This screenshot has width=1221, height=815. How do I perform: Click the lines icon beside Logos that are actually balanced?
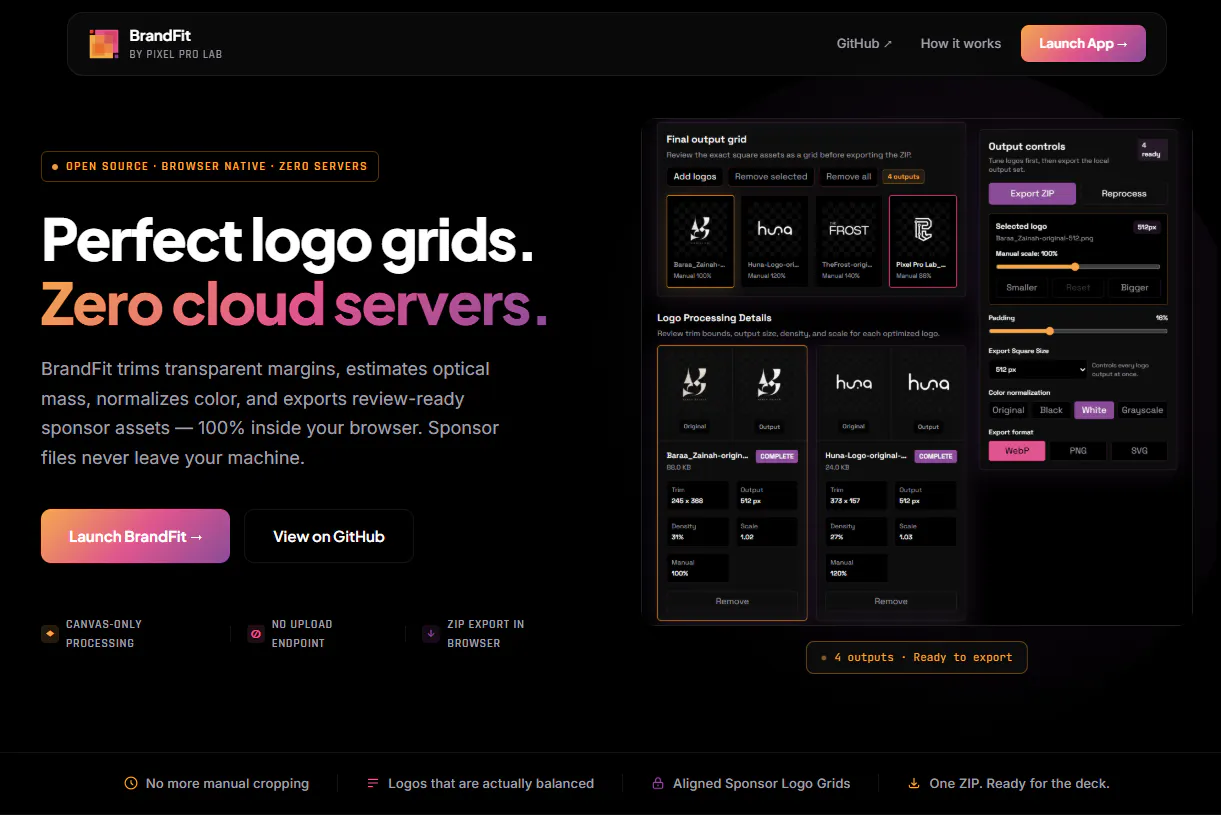(x=373, y=783)
